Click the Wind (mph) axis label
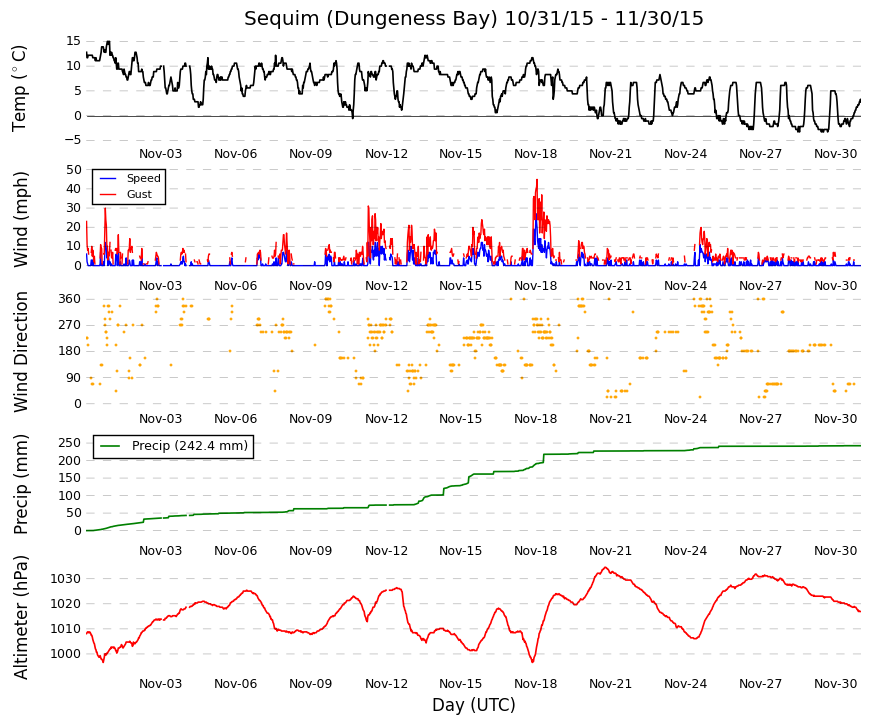The height and width of the screenshot is (725, 871). [21, 219]
